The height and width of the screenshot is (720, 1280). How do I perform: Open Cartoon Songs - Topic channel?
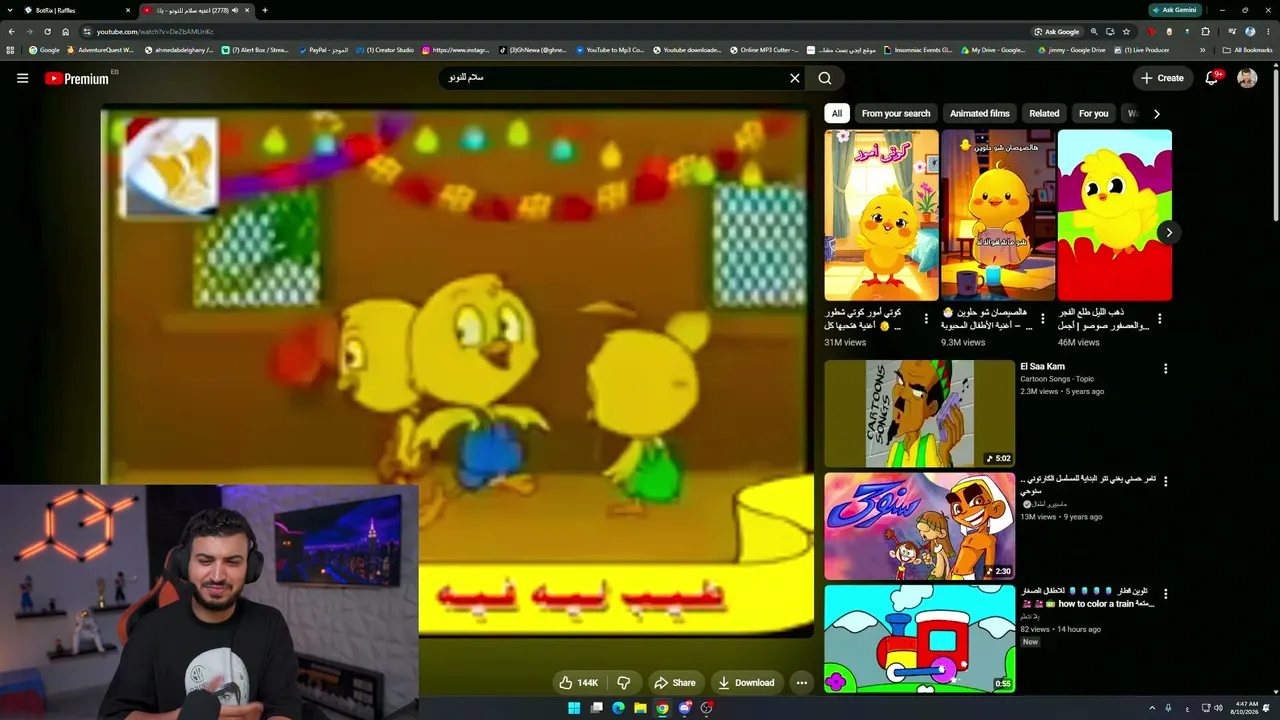(1057, 379)
